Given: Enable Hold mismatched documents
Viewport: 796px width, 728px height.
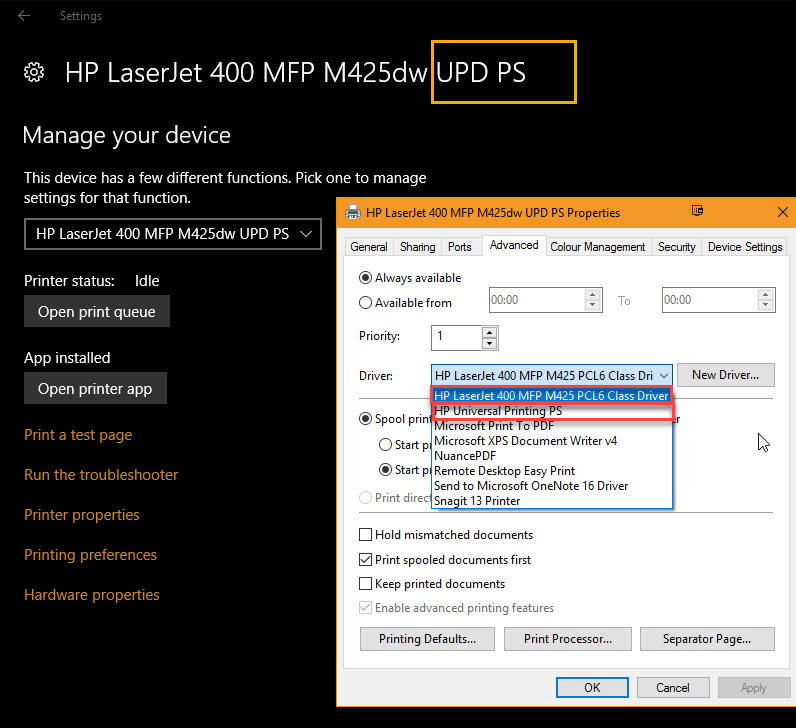Looking at the screenshot, I should (x=366, y=535).
